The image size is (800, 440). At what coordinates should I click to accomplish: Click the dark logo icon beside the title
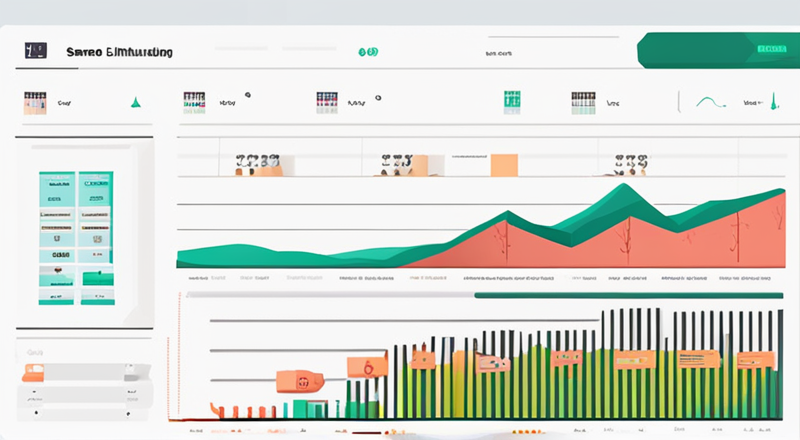(36, 51)
